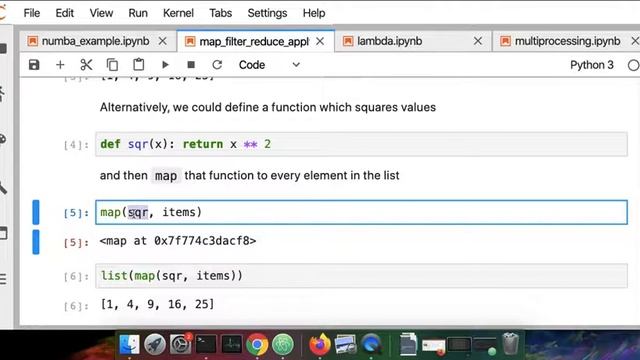Save the notebook with the floppy disk icon

click(34, 65)
